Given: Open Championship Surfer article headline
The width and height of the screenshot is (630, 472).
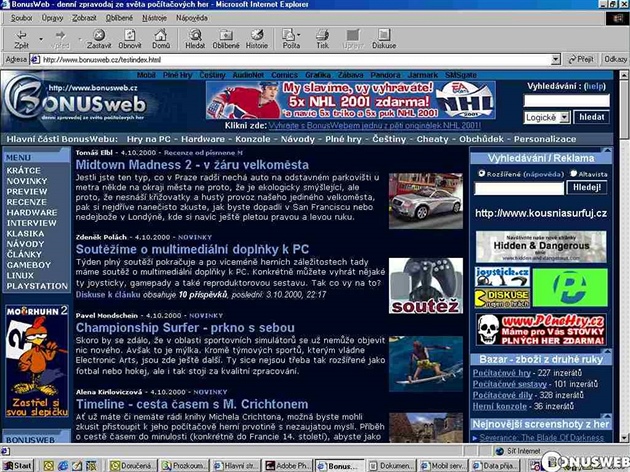Looking at the screenshot, I should [185, 328].
